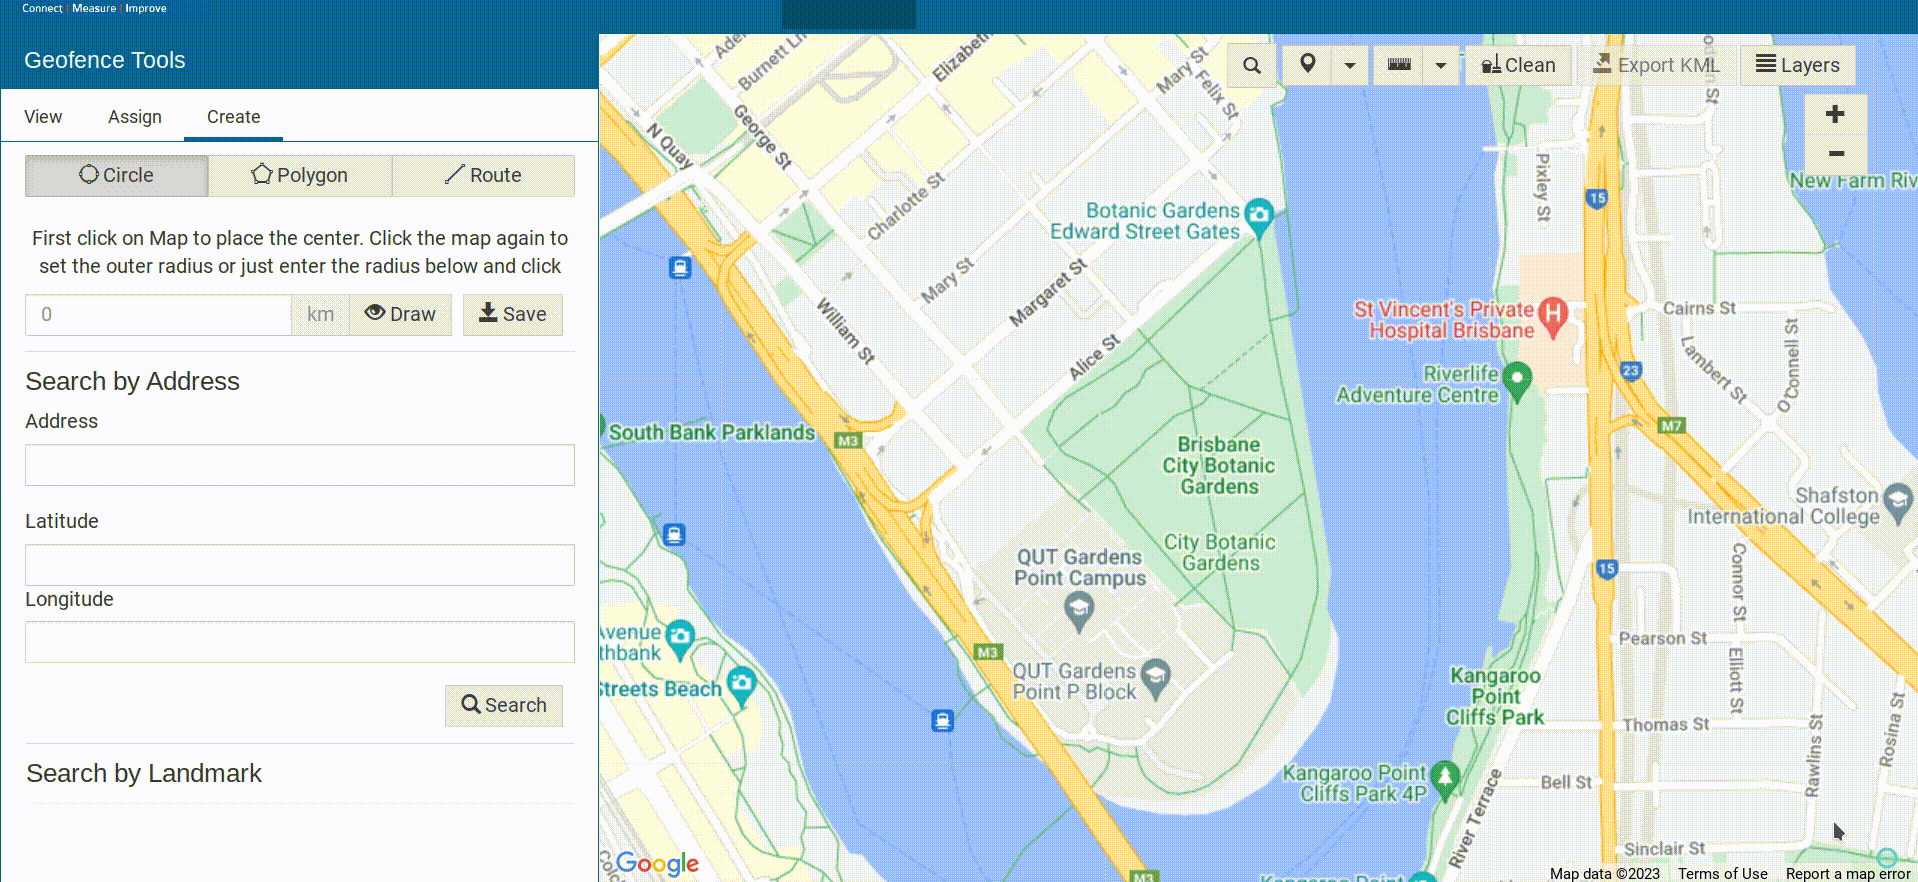Choose the Polygon geofence shape
This screenshot has height=882, width=1918.
click(x=300, y=175)
